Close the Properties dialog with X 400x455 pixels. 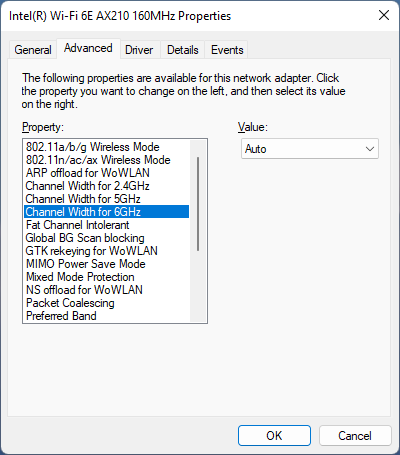[384, 15]
